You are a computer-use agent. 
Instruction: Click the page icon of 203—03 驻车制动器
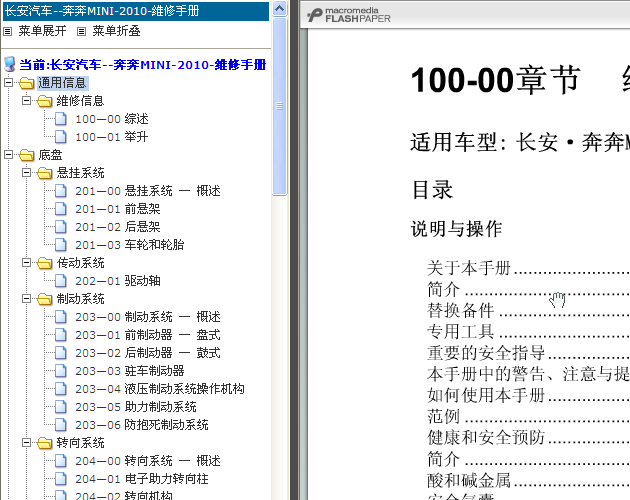coord(61,371)
